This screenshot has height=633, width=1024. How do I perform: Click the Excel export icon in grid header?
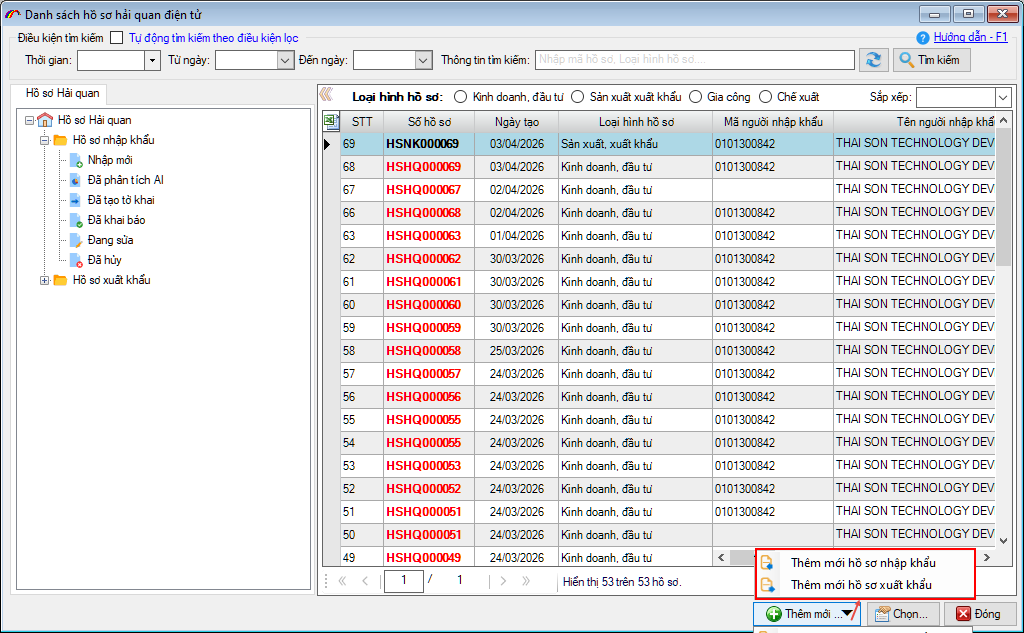(x=330, y=122)
